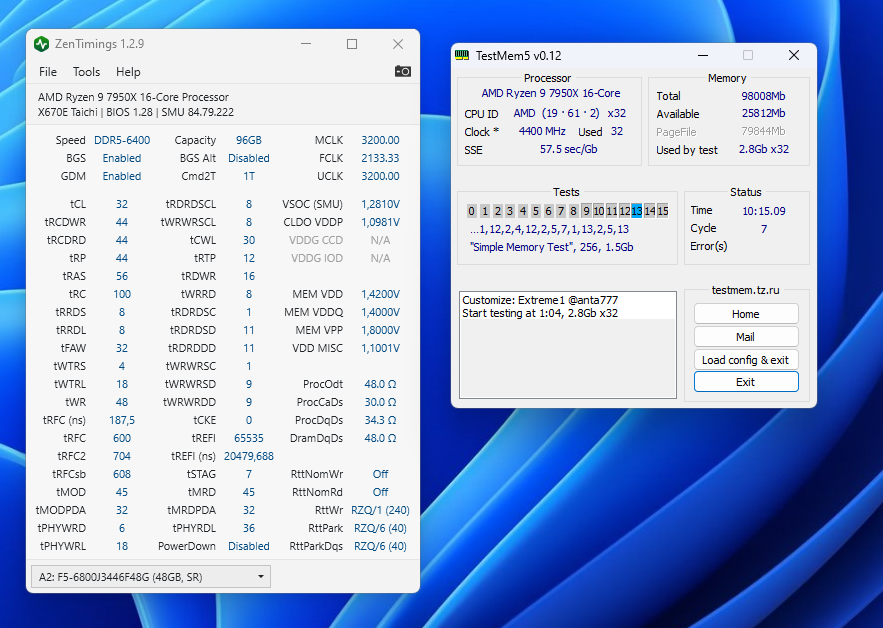Image resolution: width=883 pixels, height=628 pixels.
Task: Click the "Simple Memory Test", 256, 1.5Gb line
Action: pyautogui.click(x=551, y=247)
